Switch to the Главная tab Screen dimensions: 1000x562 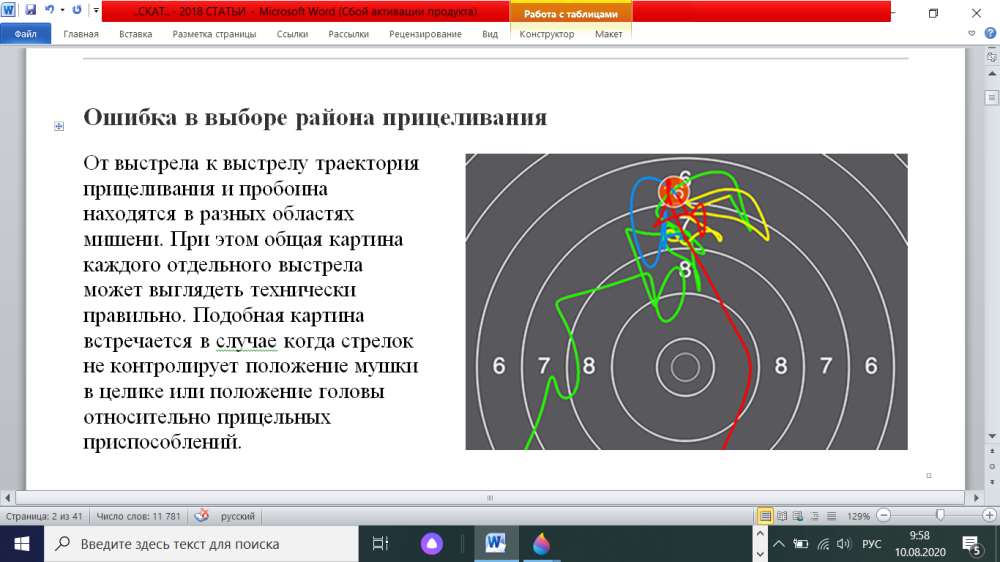point(81,34)
